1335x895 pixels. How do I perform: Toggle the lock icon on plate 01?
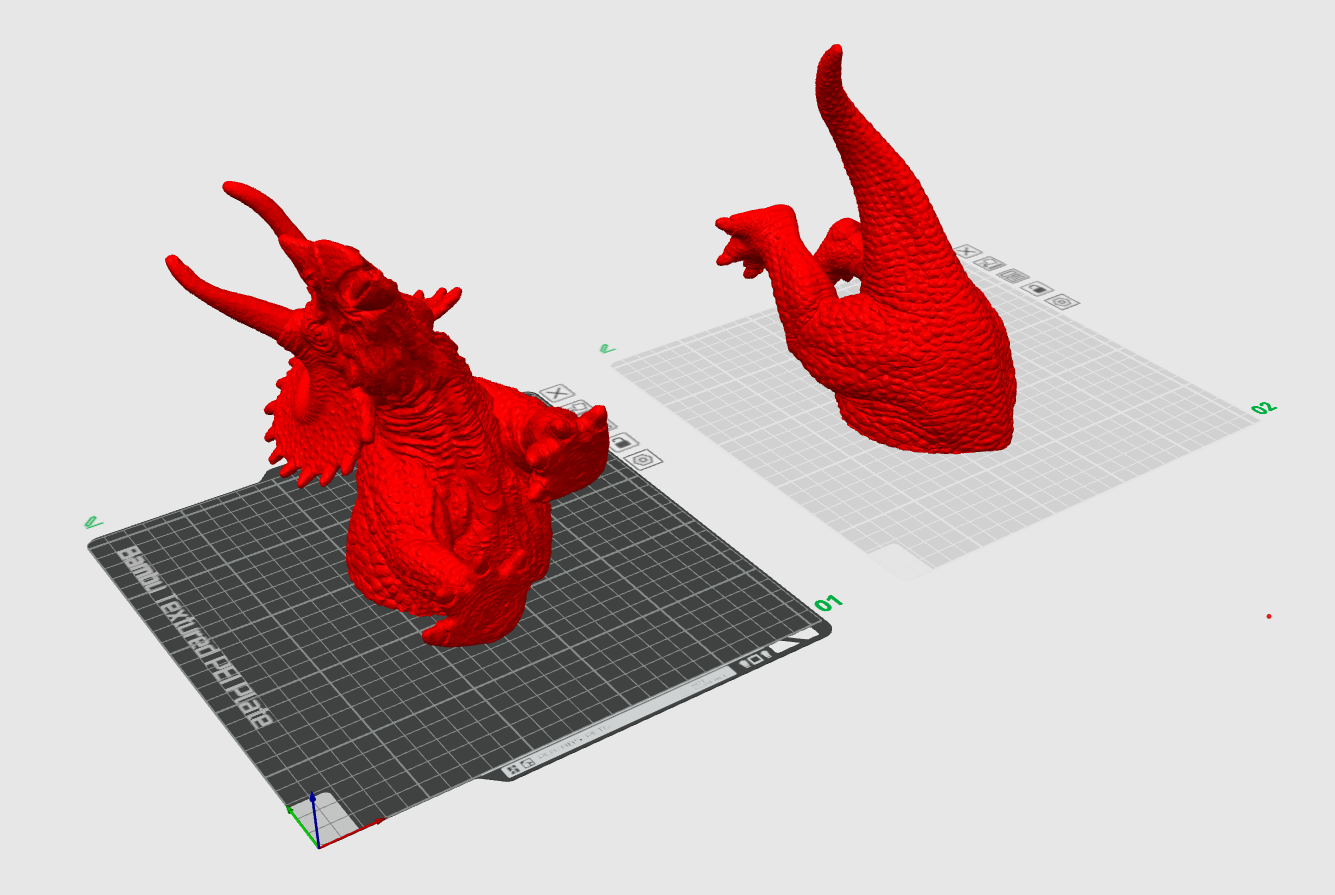coord(623,442)
